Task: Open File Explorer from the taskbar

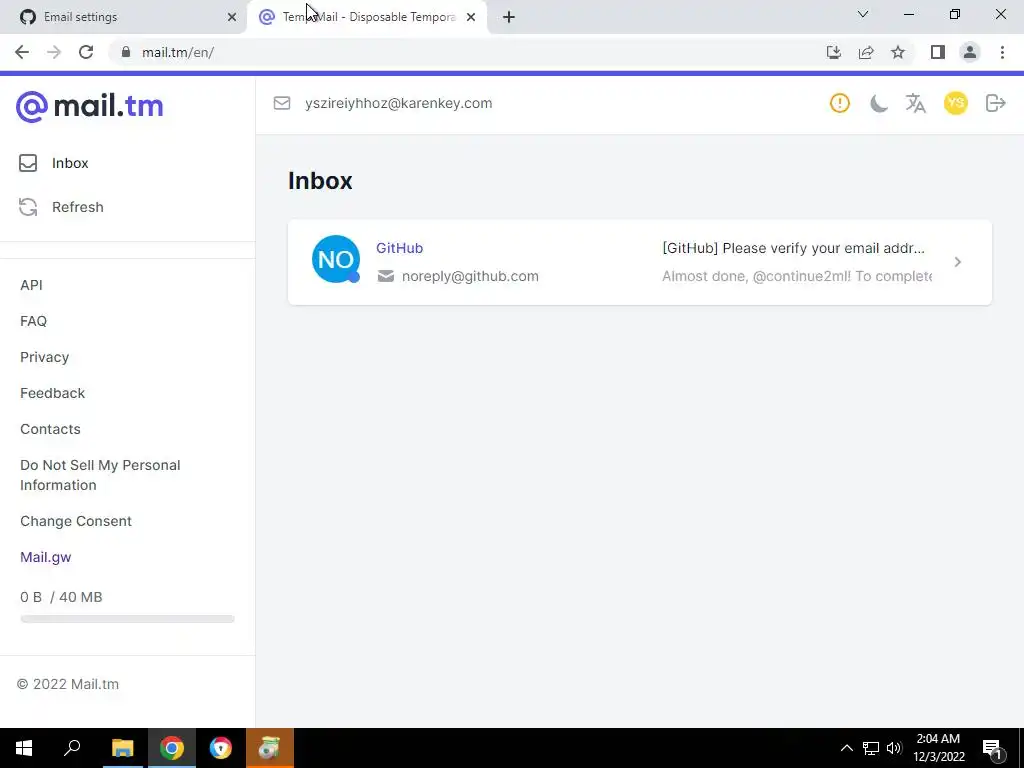Action: click(122, 748)
